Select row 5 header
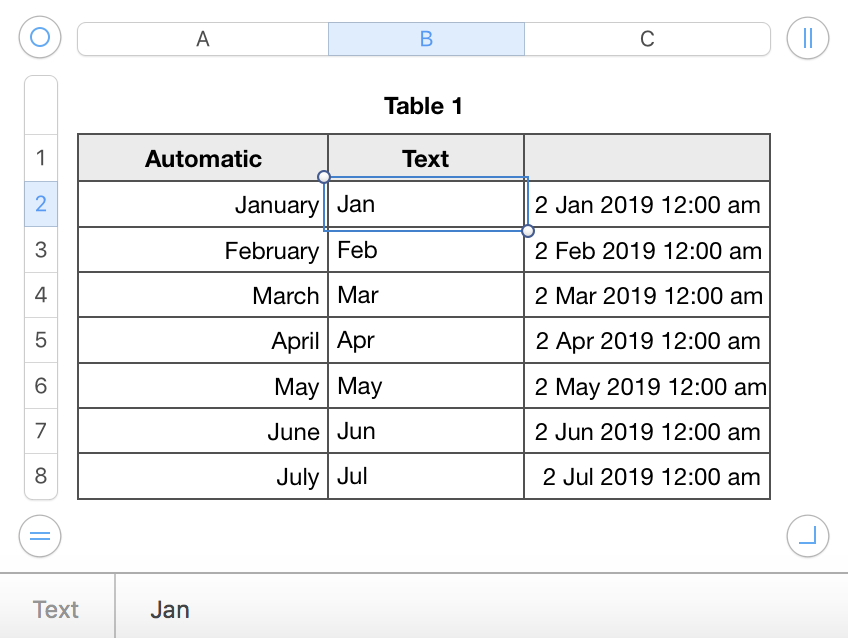 (x=41, y=340)
